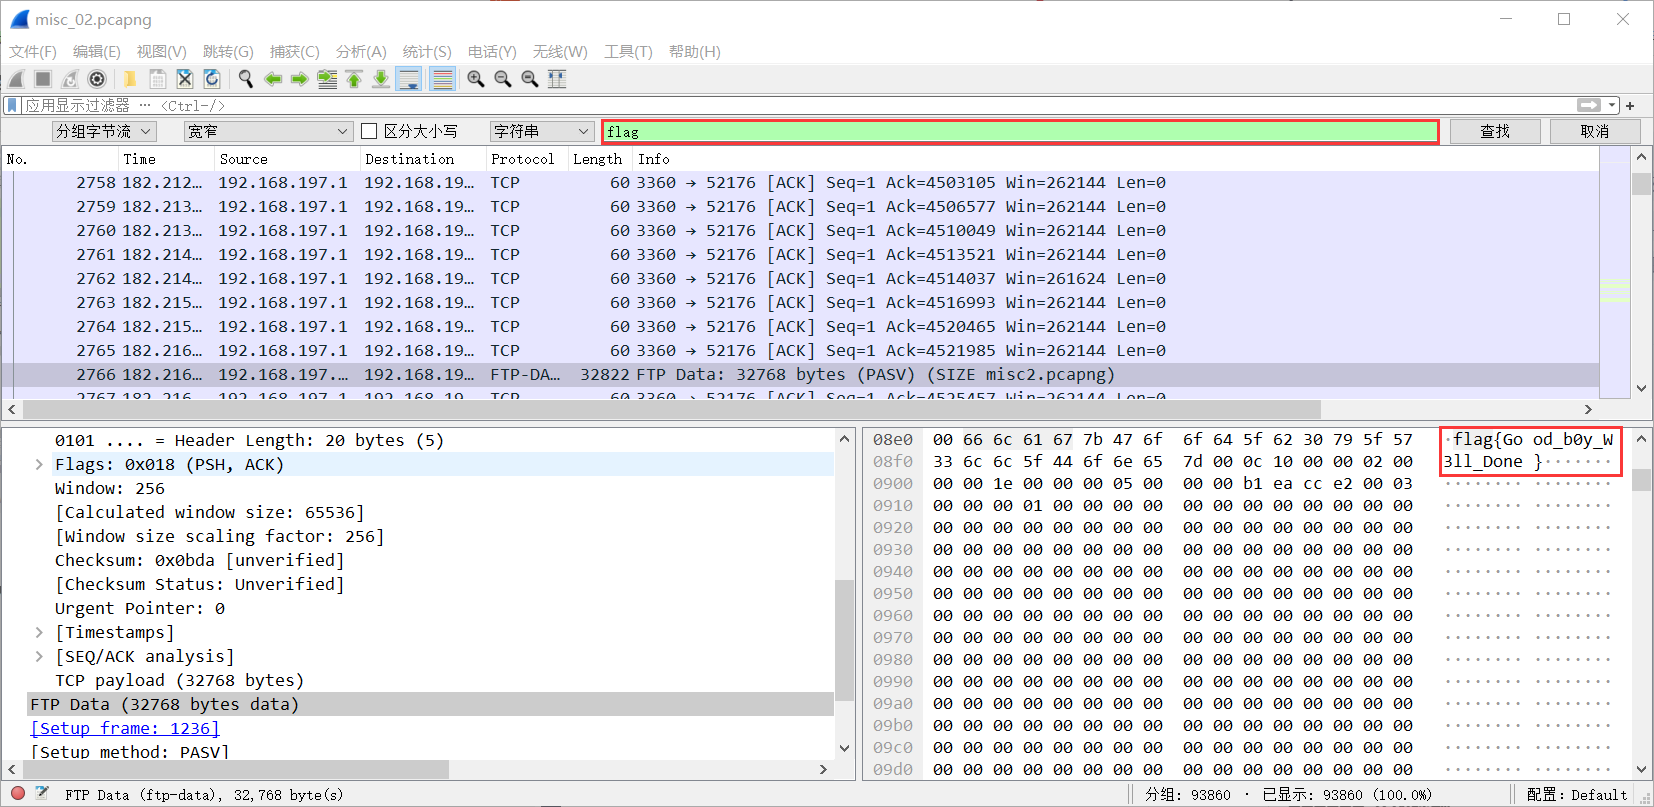Toggle packet colorization rules

[x=442, y=79]
